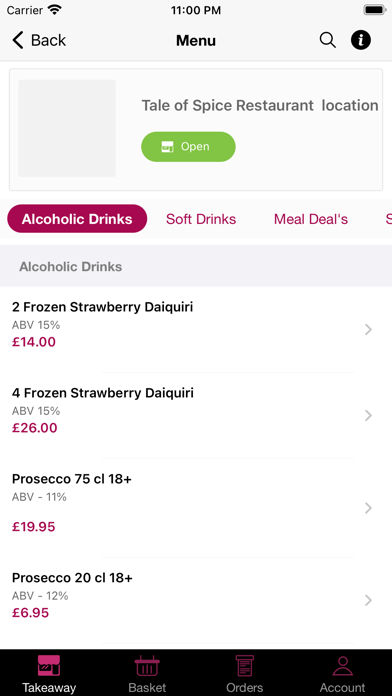Expand 2 Frozen Strawberry Daiquiri chevron
392x696 pixels.
coord(368,329)
